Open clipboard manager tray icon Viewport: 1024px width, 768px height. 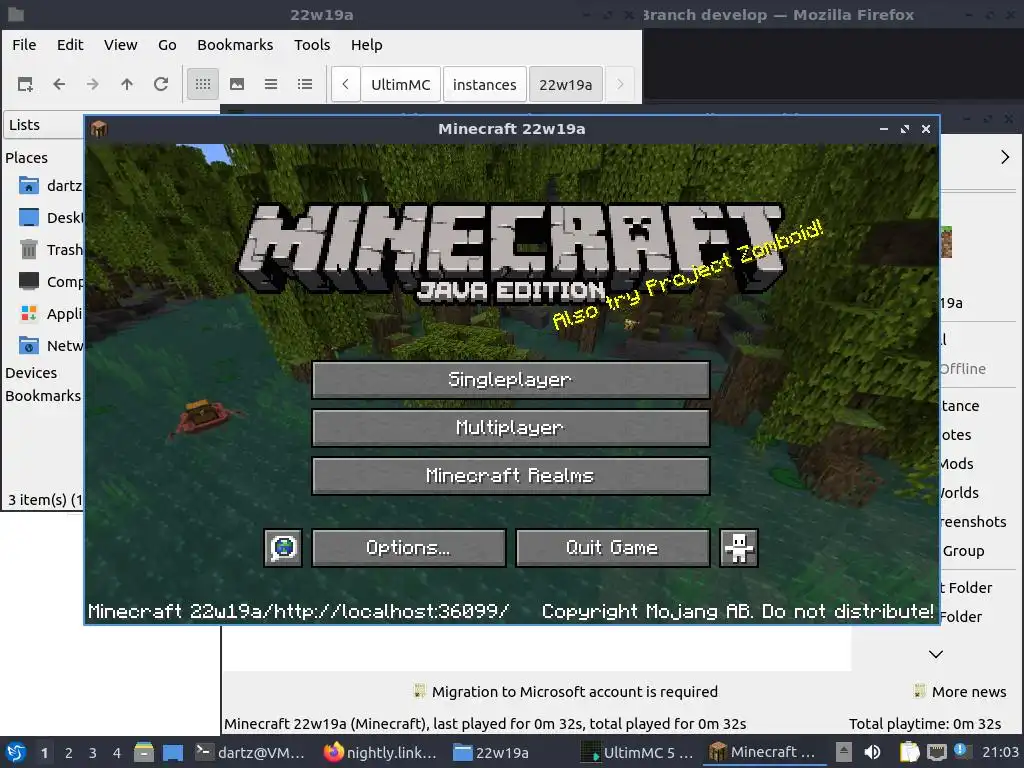point(909,752)
